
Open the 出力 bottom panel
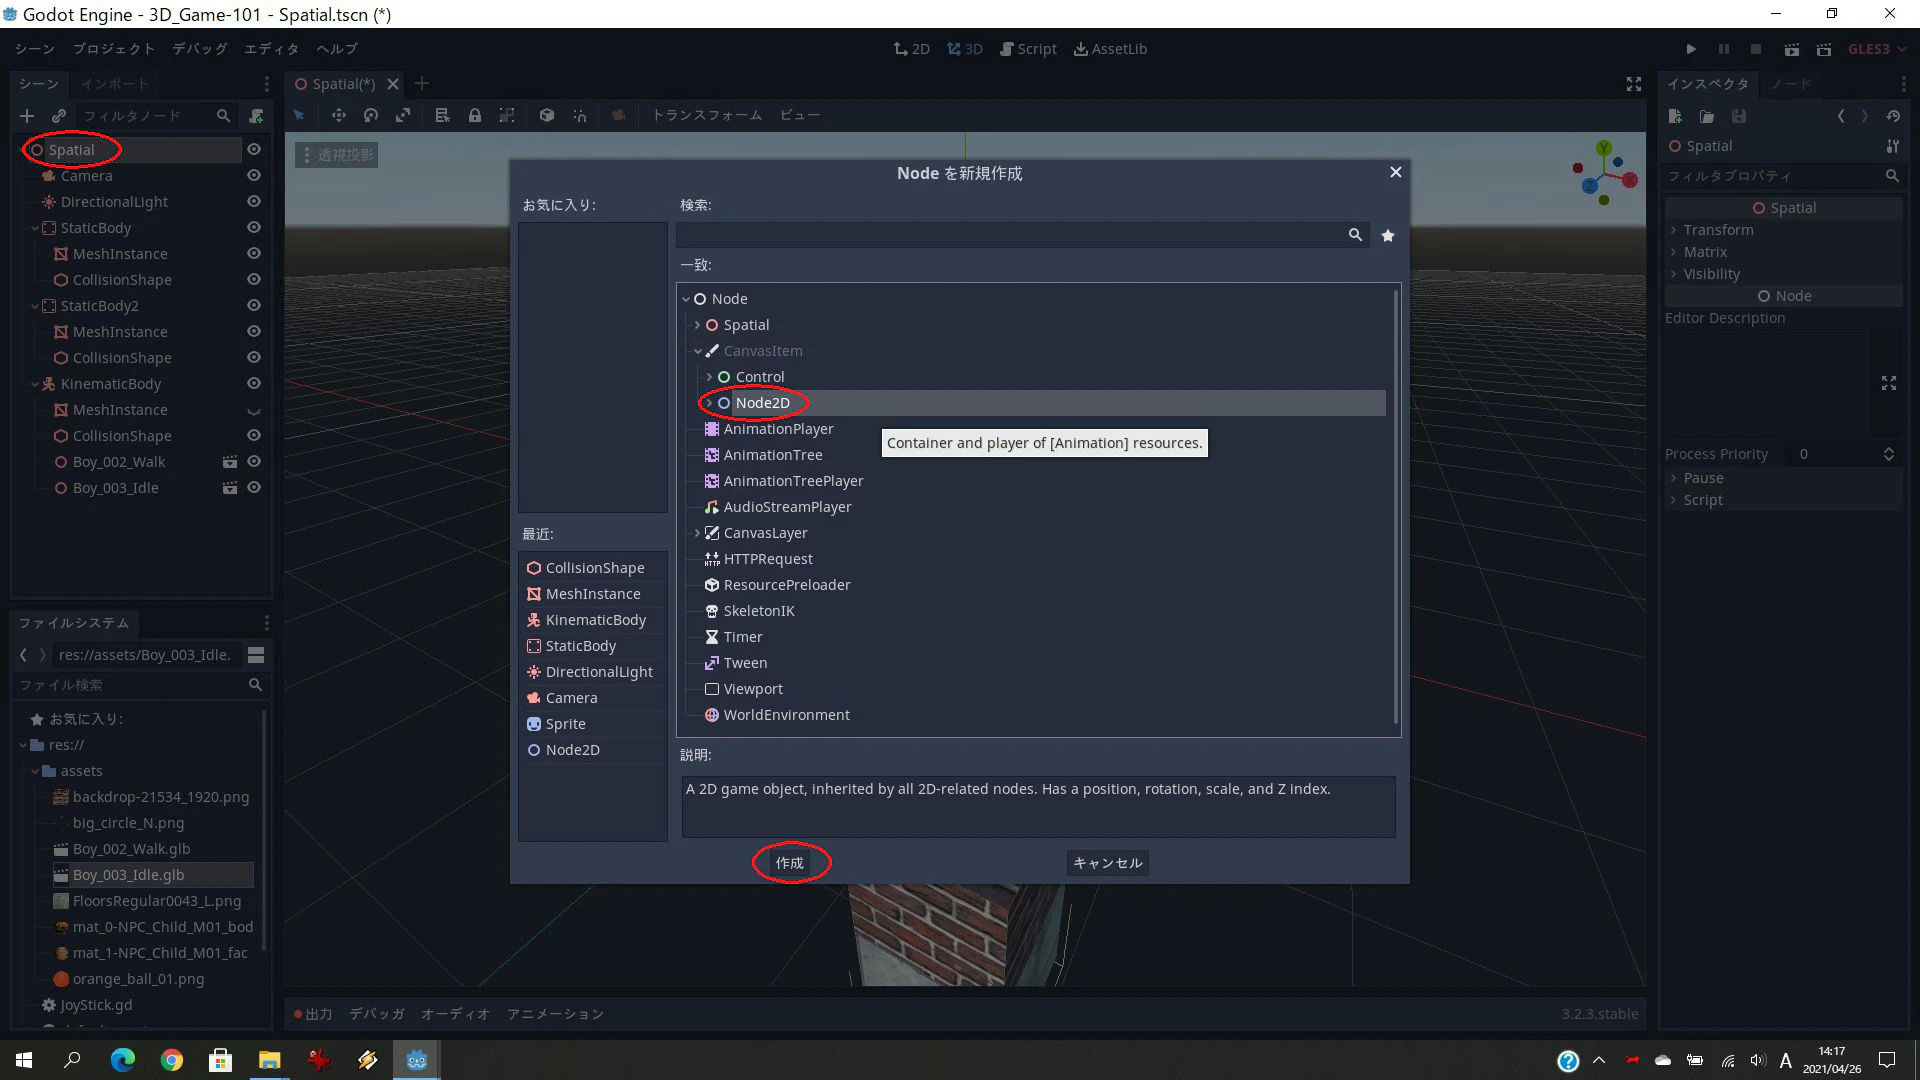pyautogui.click(x=313, y=1014)
